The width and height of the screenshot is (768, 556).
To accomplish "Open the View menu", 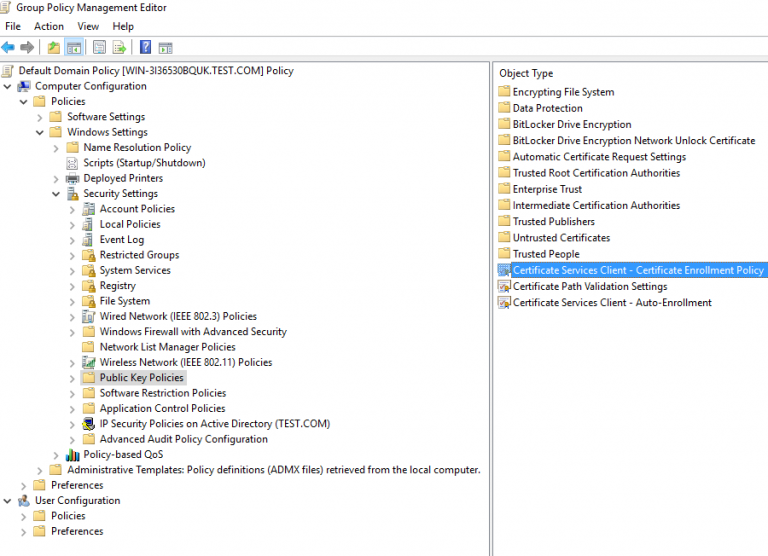I will tap(88, 26).
